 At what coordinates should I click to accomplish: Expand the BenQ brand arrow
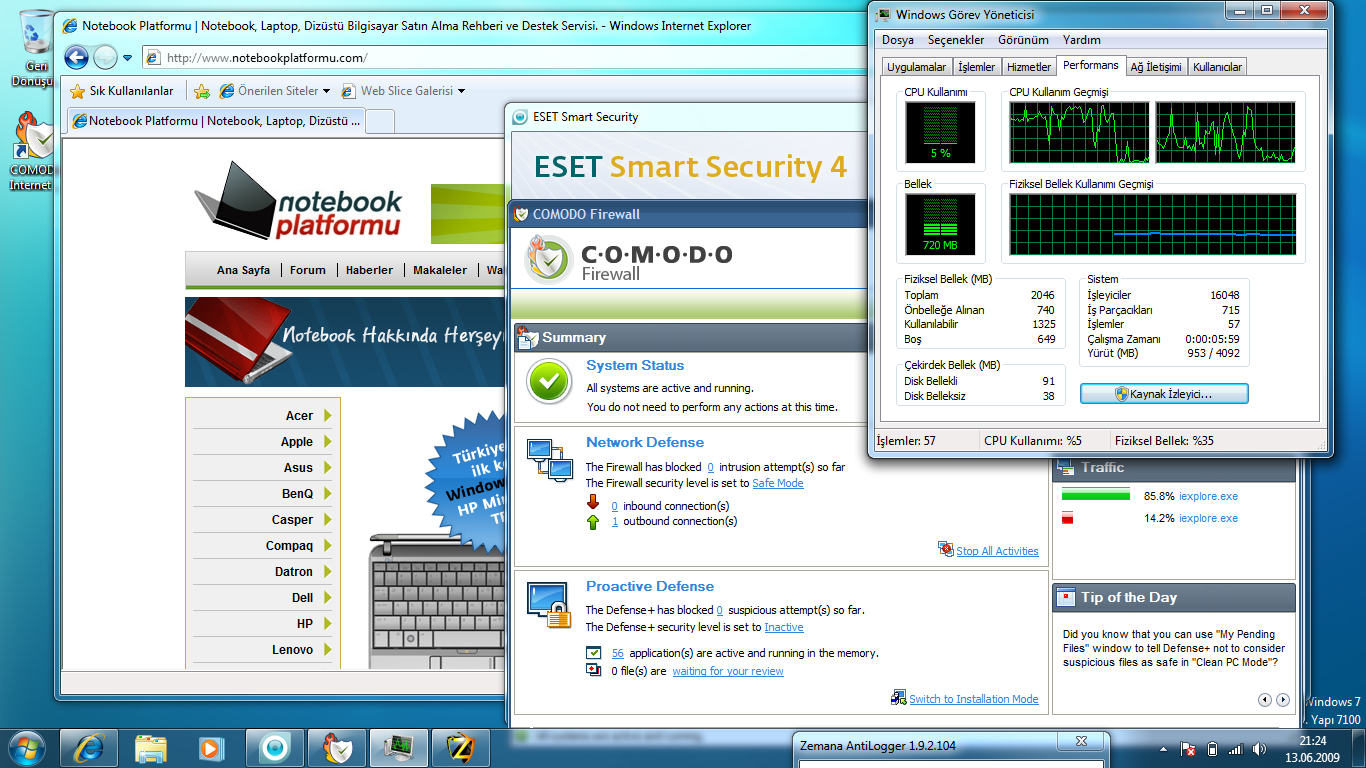click(327, 494)
